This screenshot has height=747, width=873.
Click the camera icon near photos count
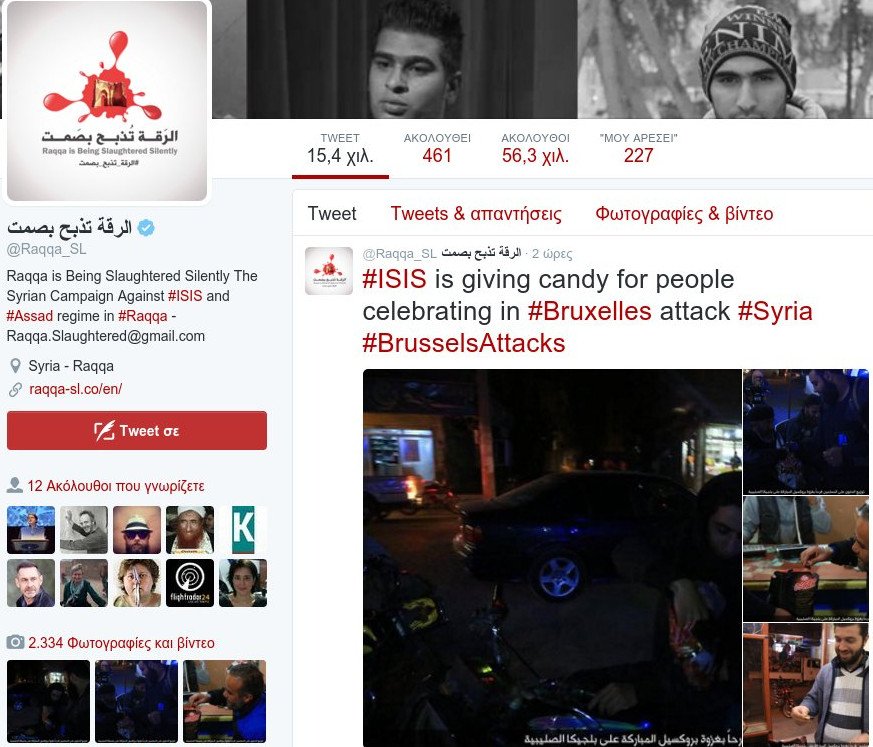[15, 642]
